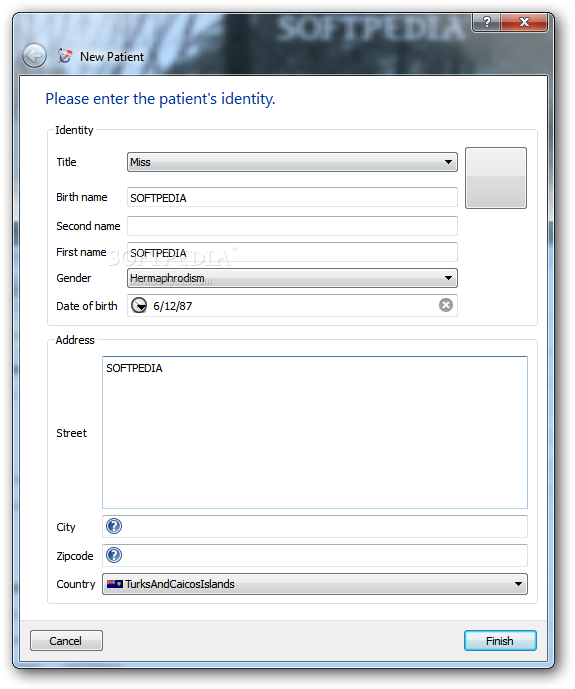Click the Zipcode help icon
The width and height of the screenshot is (575, 689).
[x=114, y=555]
